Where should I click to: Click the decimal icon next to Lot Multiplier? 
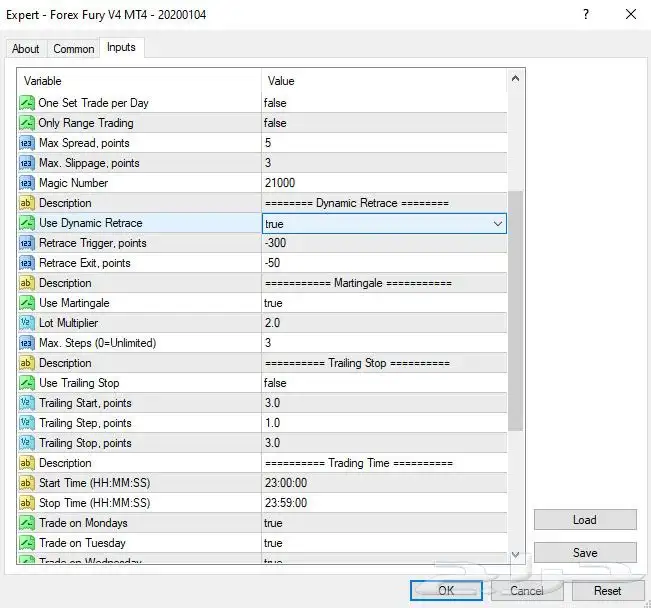point(27,323)
